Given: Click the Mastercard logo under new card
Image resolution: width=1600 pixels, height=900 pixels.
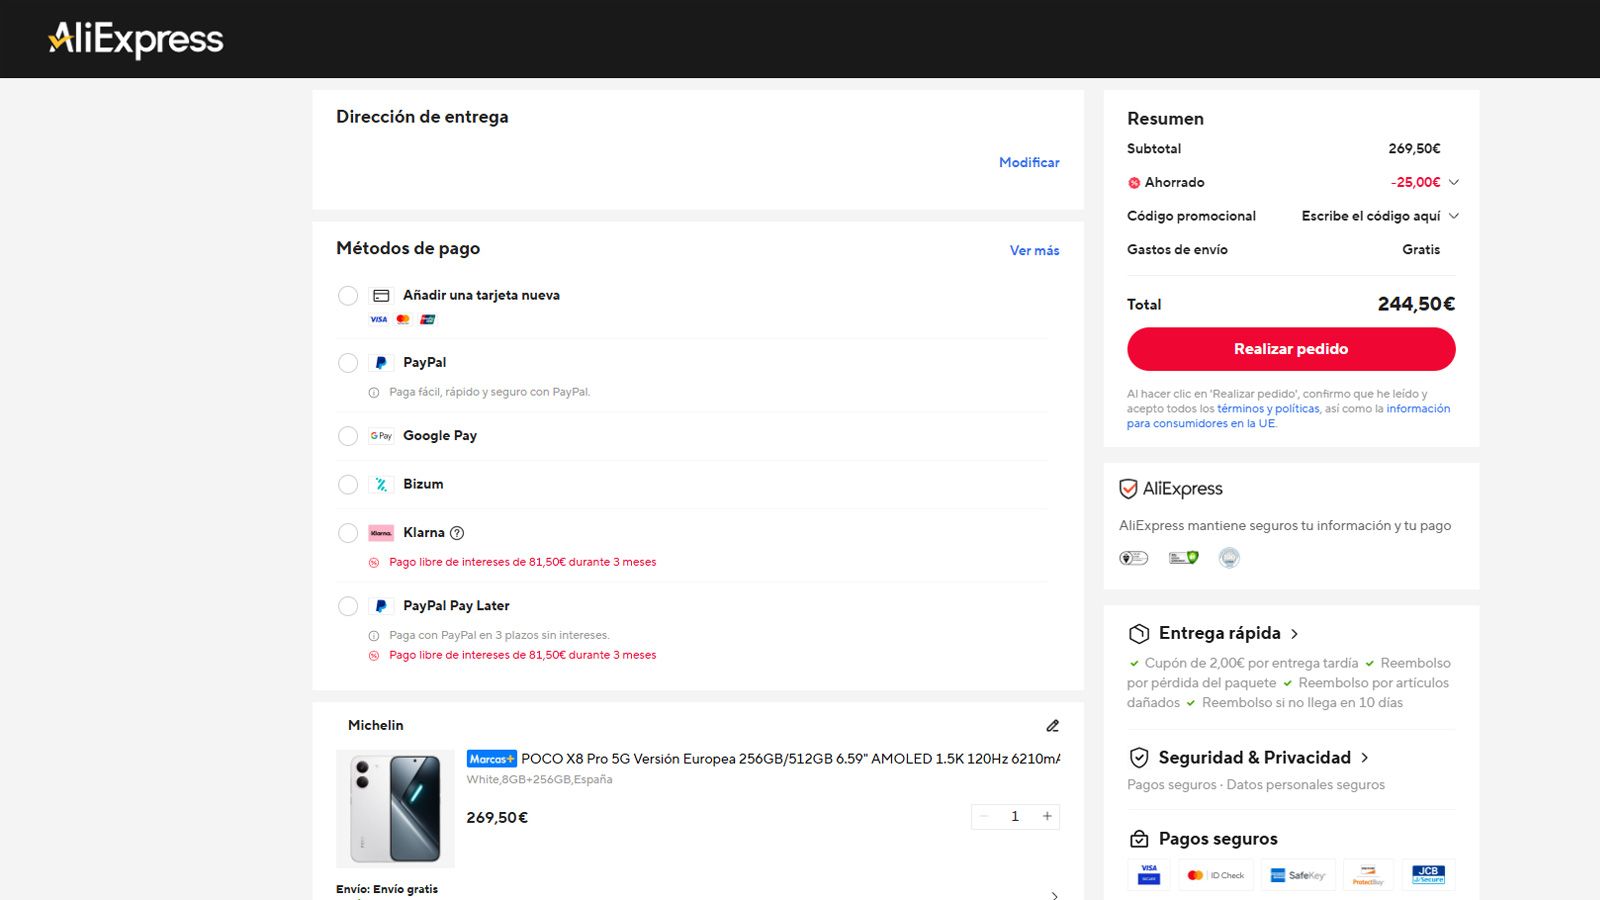Looking at the screenshot, I should pos(403,320).
